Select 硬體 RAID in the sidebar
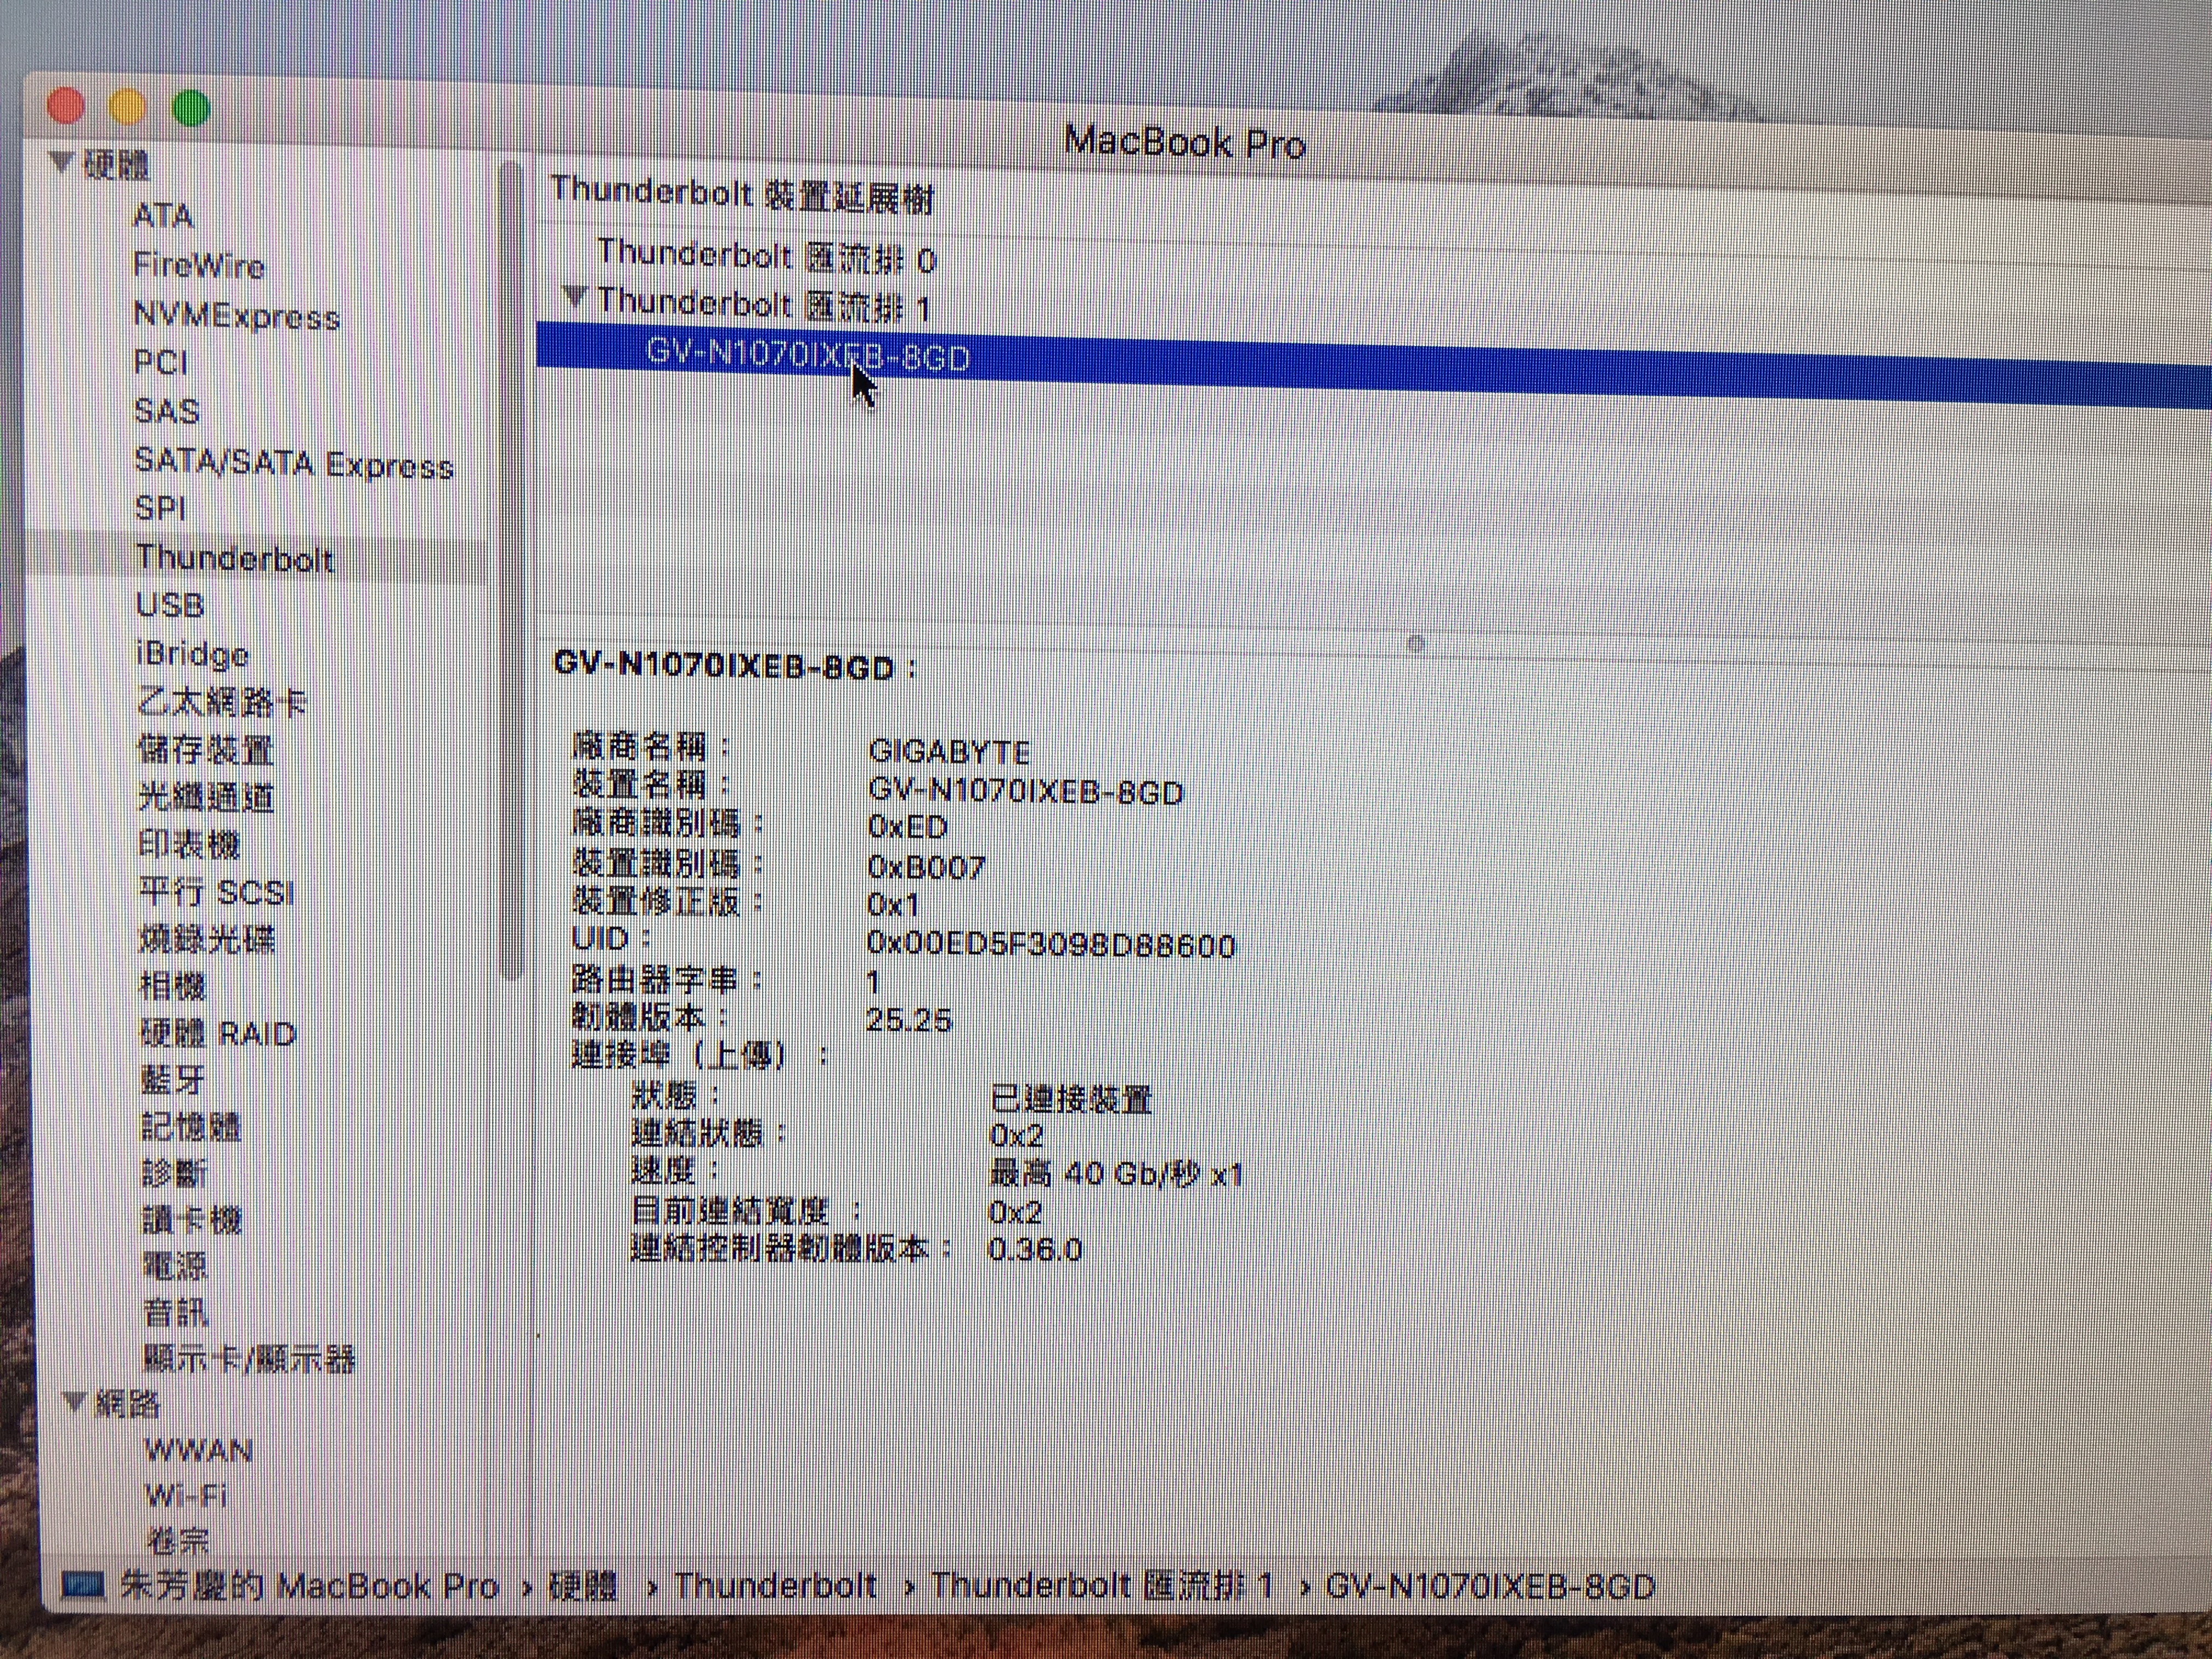Screen dimensions: 2212x1659 pyautogui.click(x=218, y=1033)
